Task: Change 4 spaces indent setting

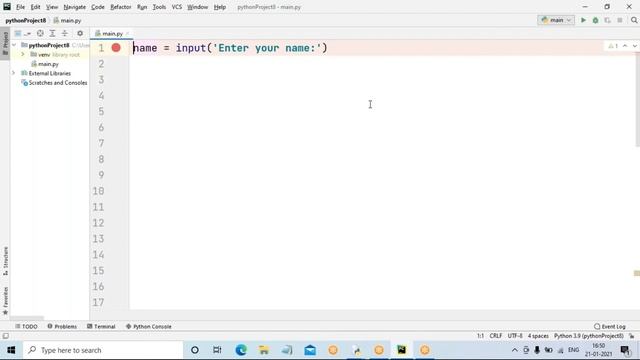Action: coord(538,336)
